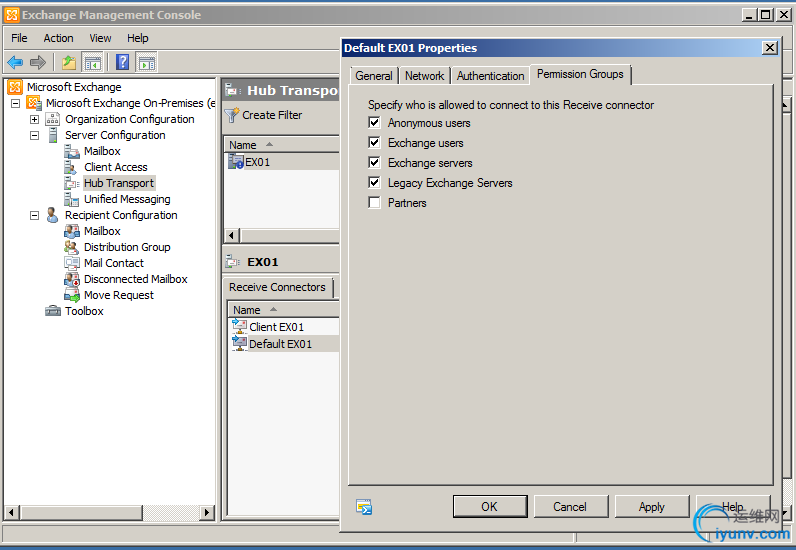Open the Help menu
Viewport: 796px width, 550px height.
(138, 38)
